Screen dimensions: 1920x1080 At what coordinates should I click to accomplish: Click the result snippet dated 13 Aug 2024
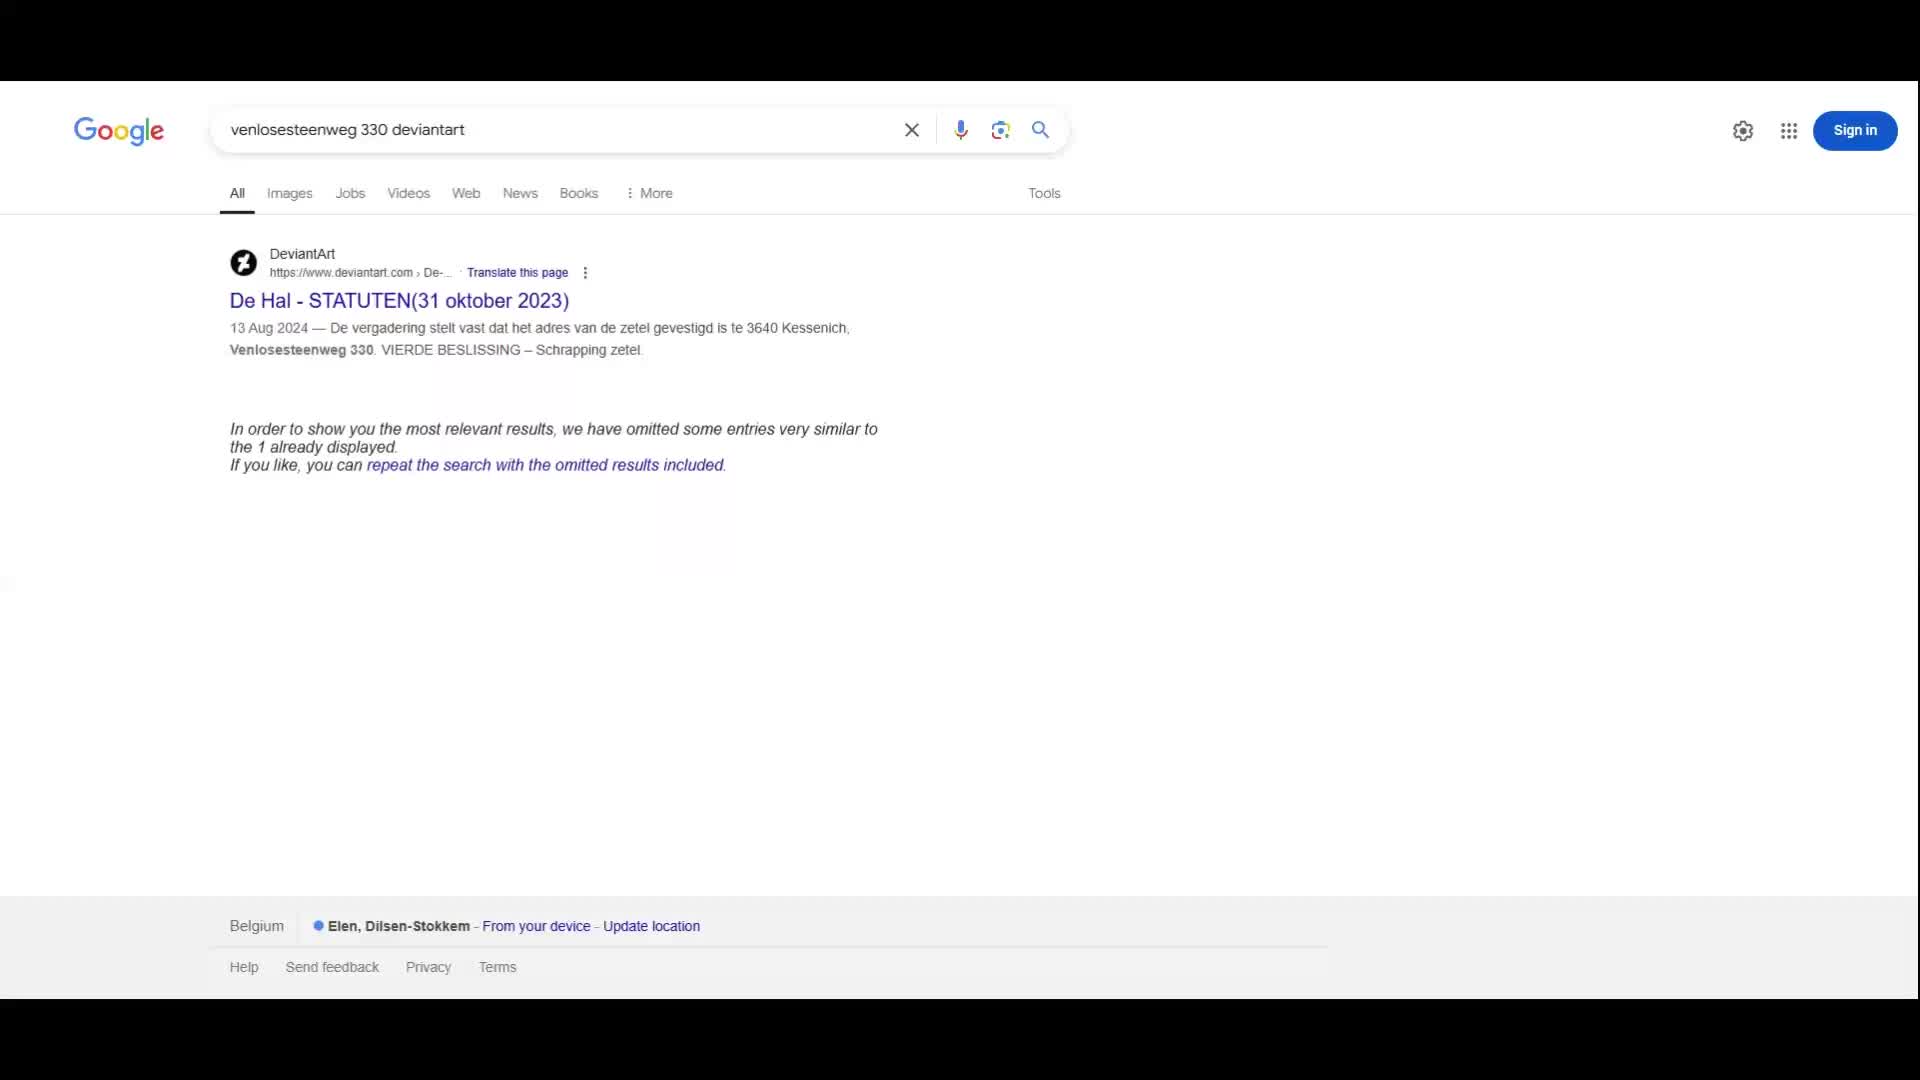(x=540, y=339)
